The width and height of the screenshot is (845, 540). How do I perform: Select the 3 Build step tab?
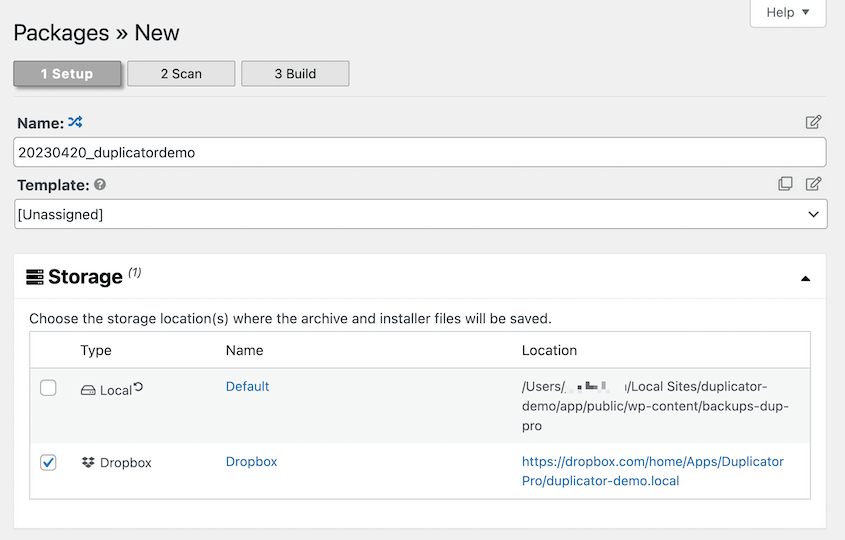pos(295,73)
